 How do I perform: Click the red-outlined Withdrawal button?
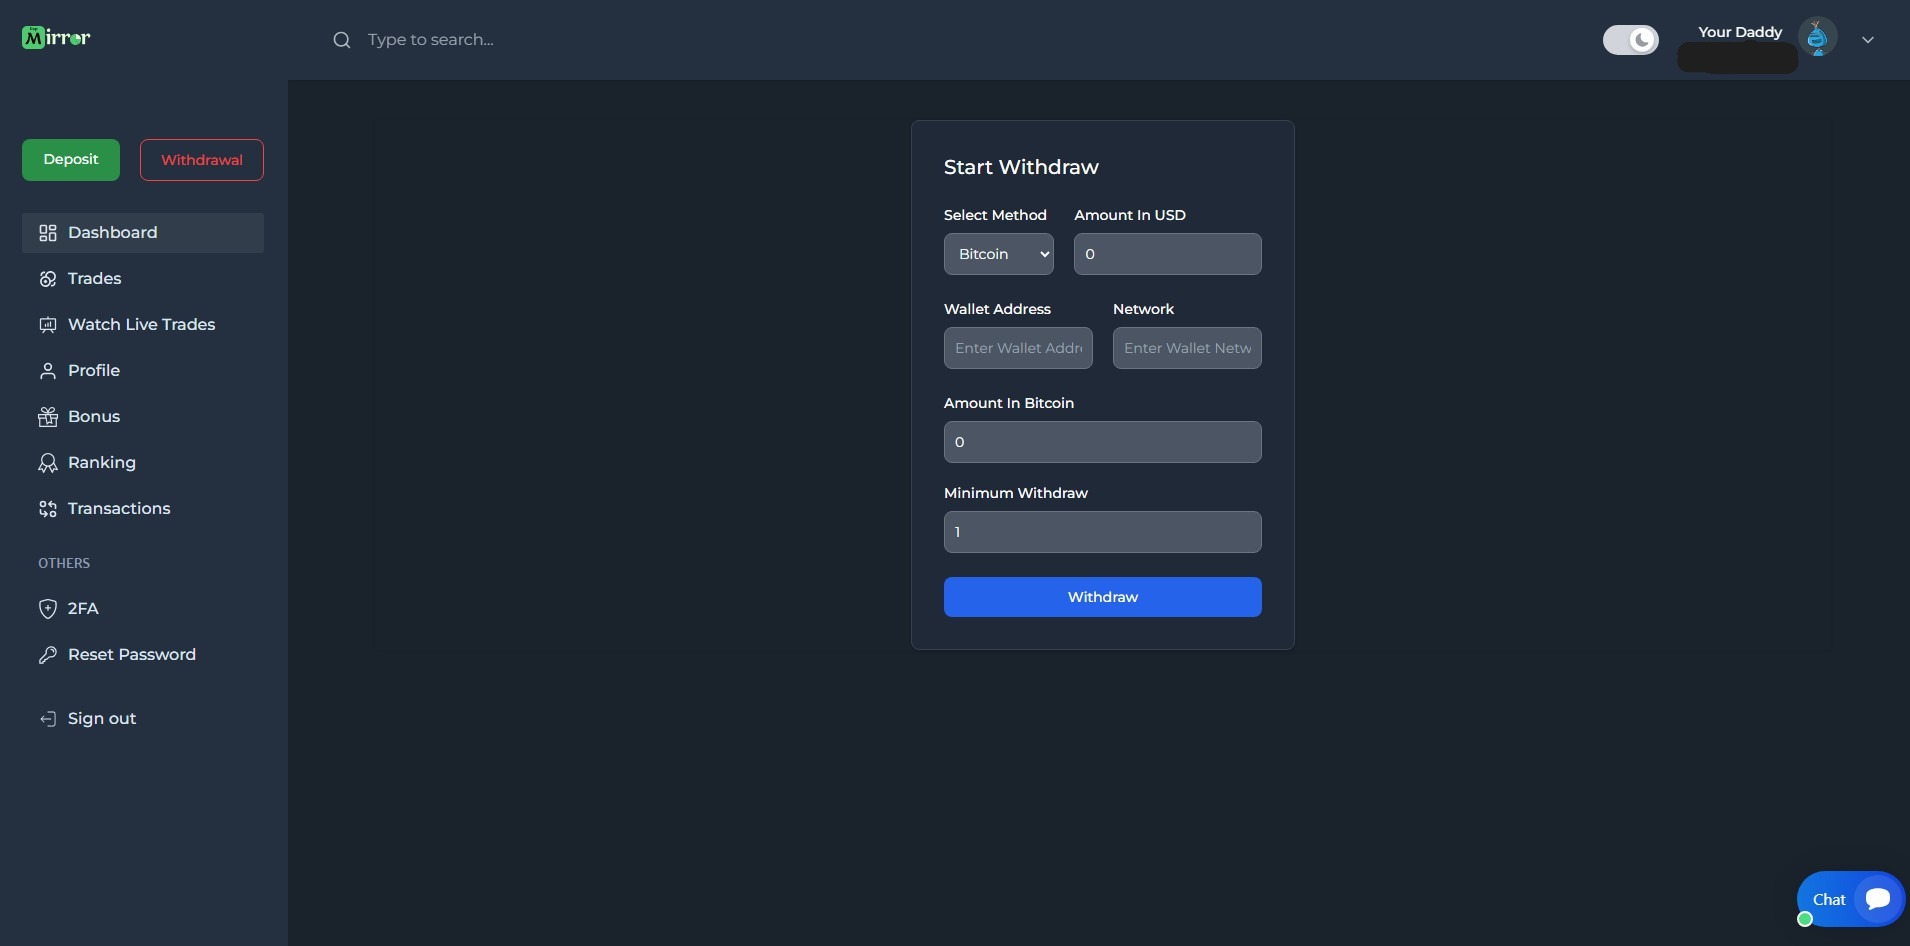click(x=202, y=160)
